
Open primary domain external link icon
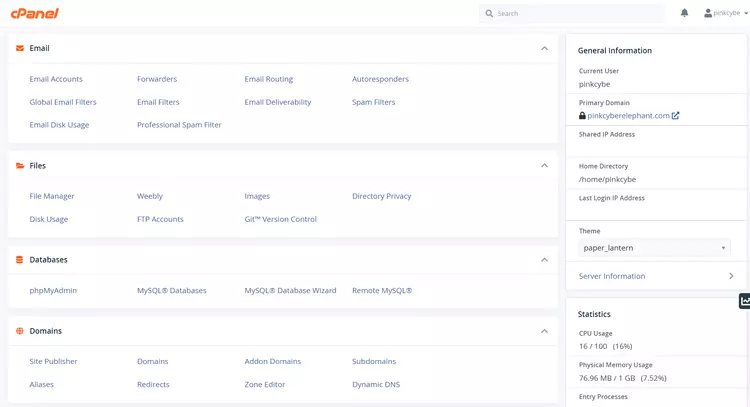click(675, 115)
